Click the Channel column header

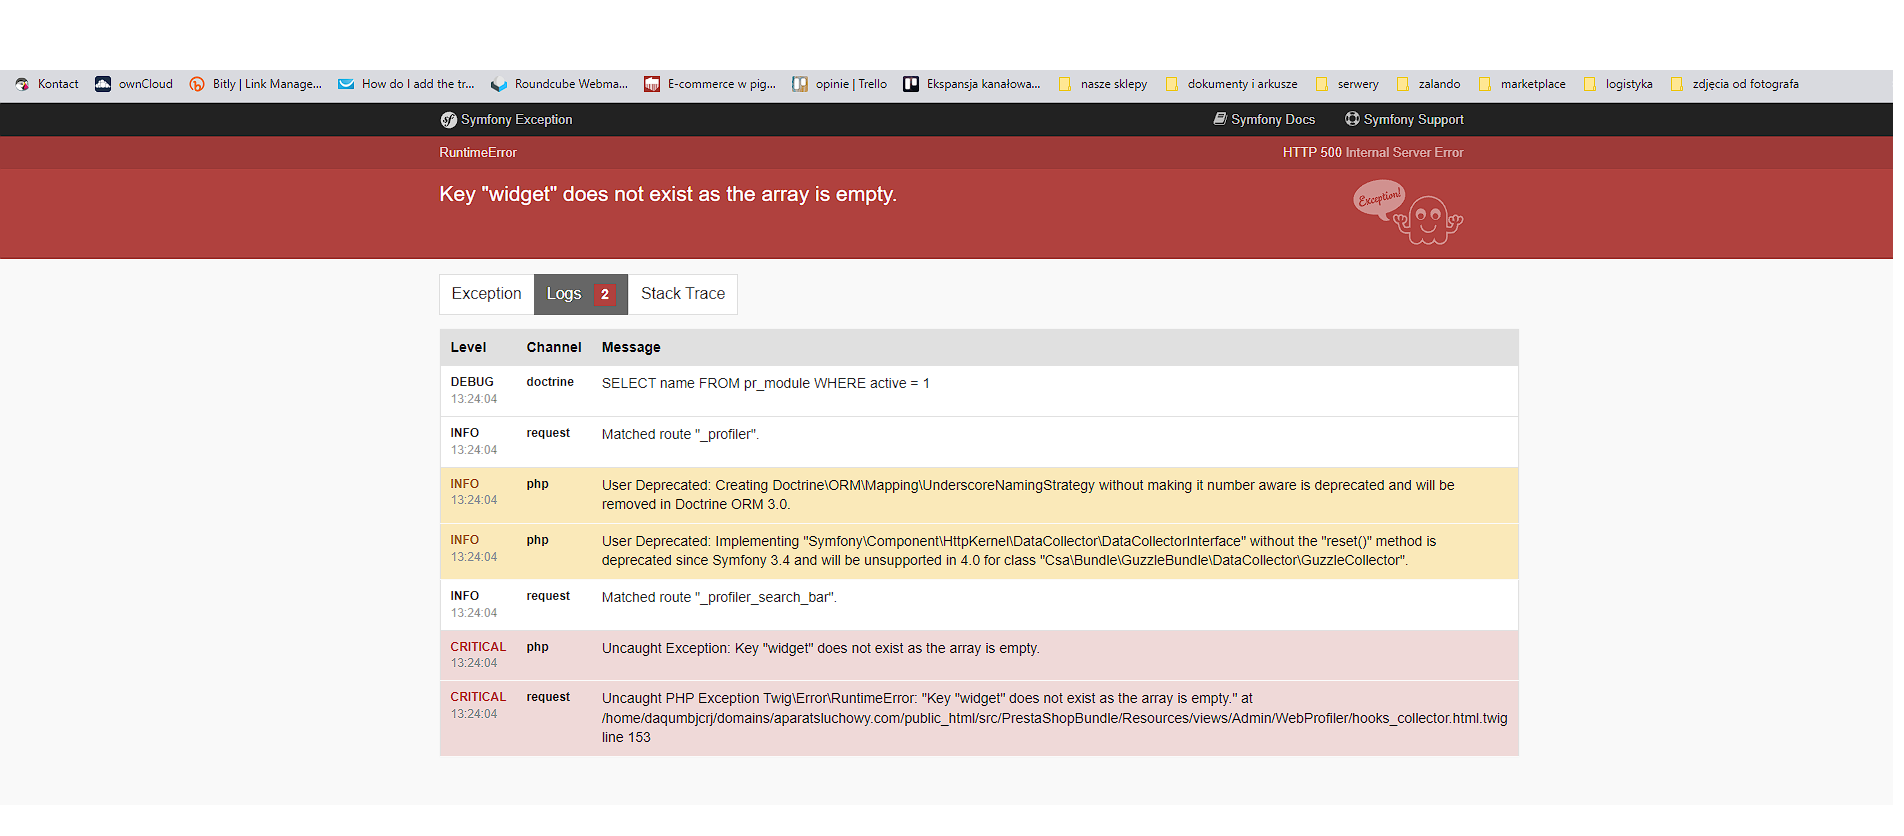pos(554,348)
